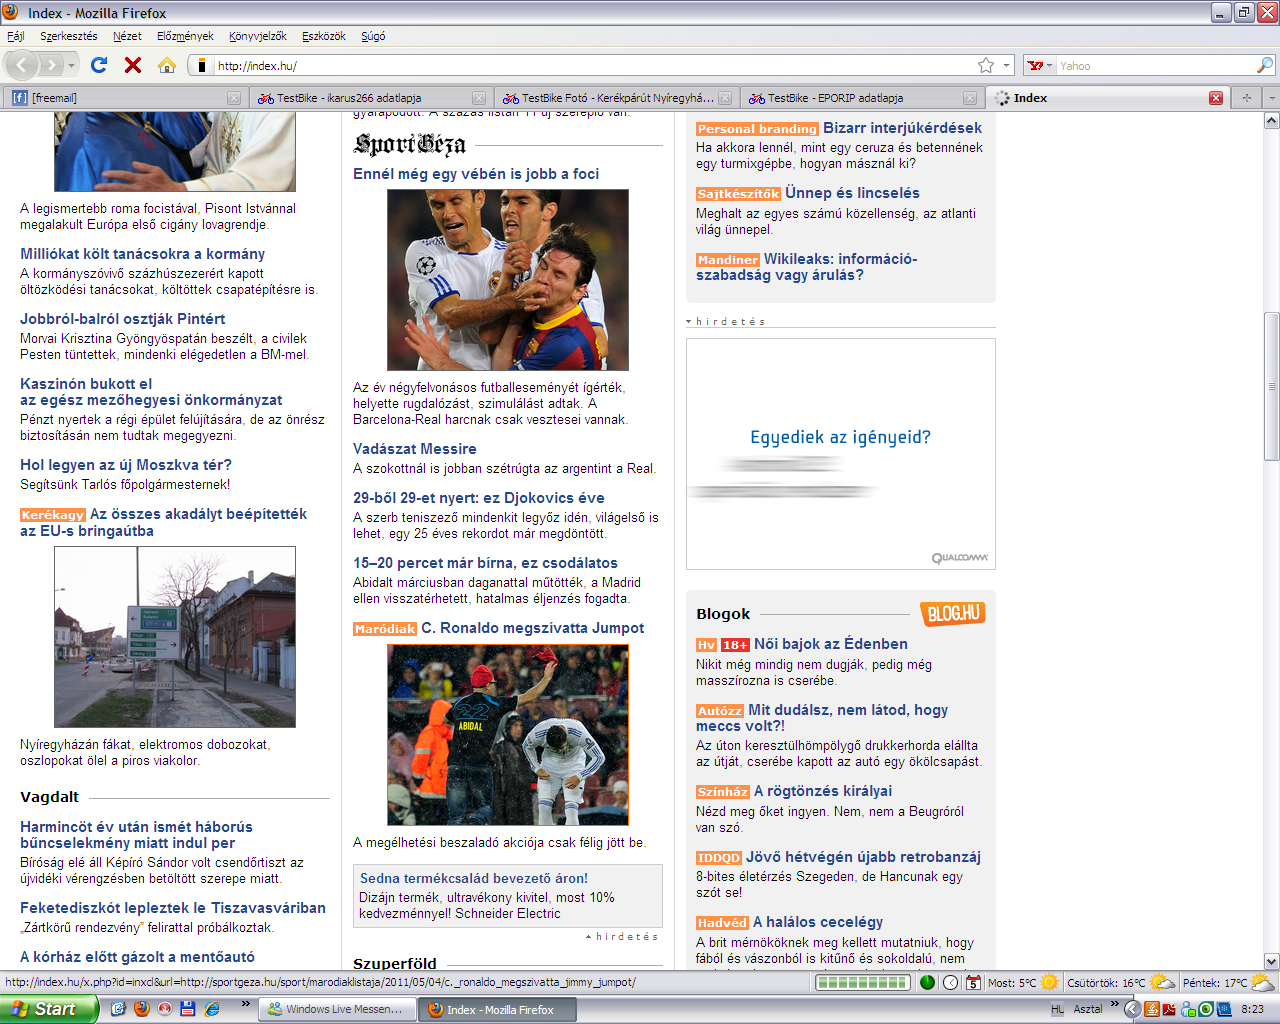Open the Könyvjelzők menu
The height and width of the screenshot is (1024, 1280).
click(x=257, y=36)
